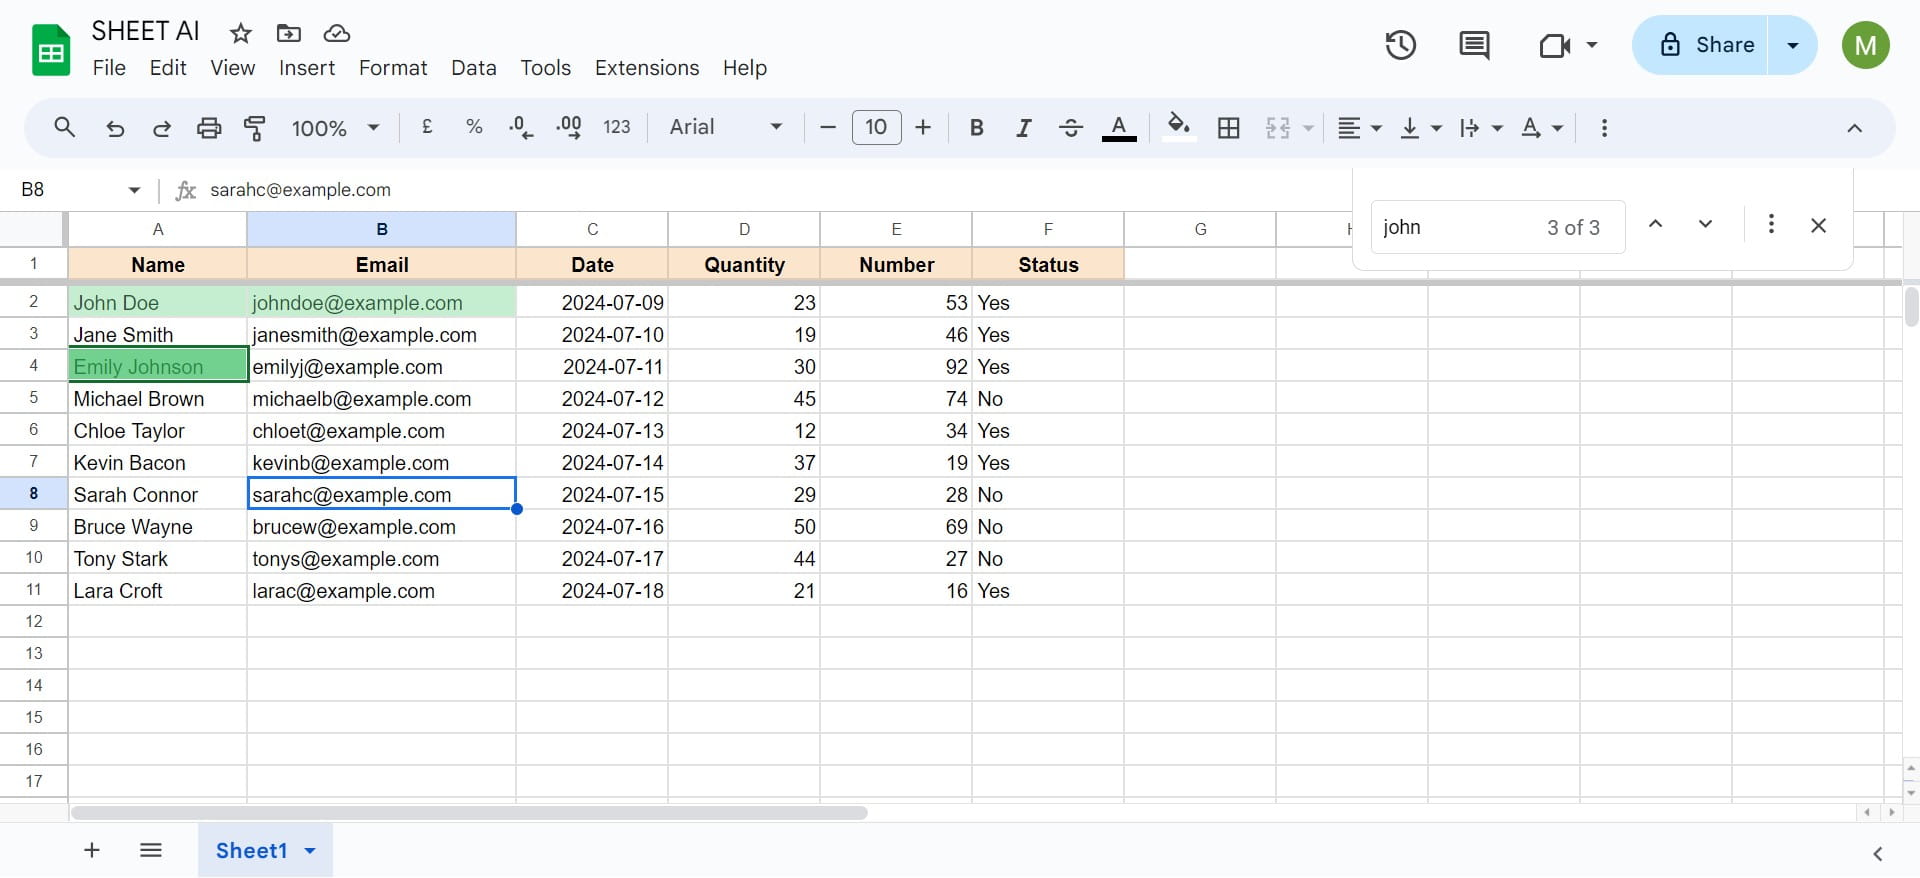Click the undo arrow icon
The image size is (1920, 878).
pos(115,128)
